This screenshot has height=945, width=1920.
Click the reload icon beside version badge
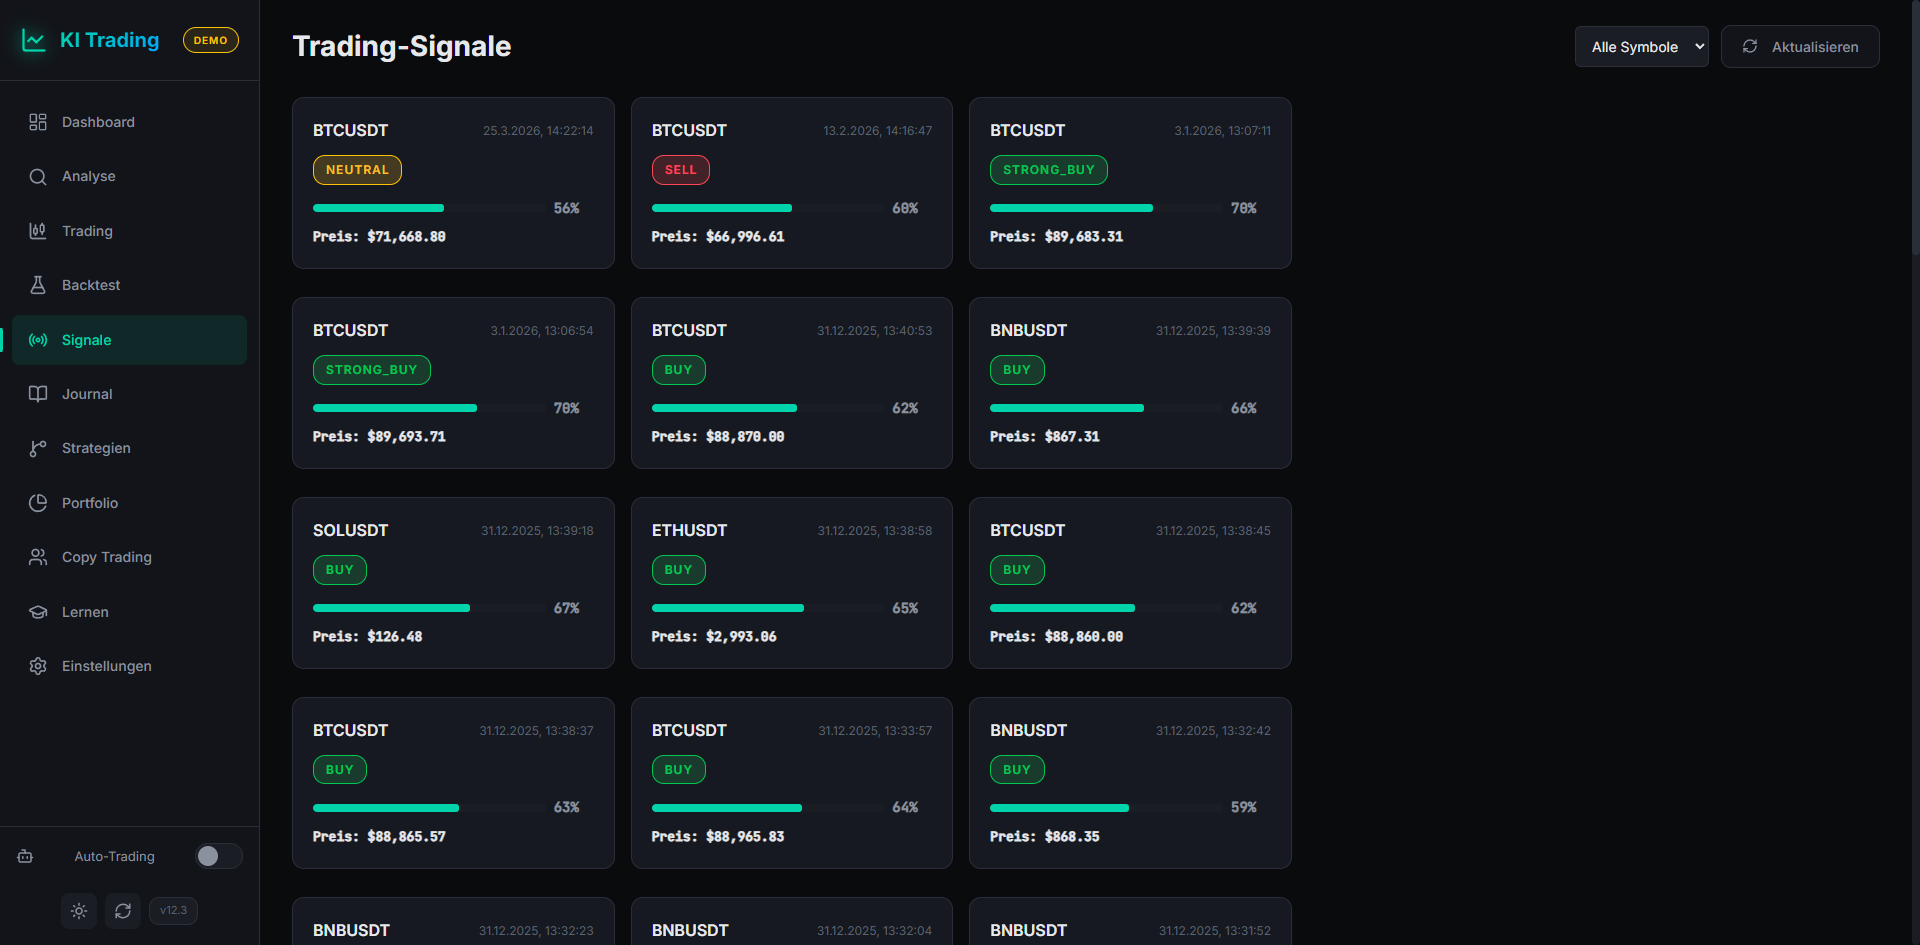tap(123, 911)
